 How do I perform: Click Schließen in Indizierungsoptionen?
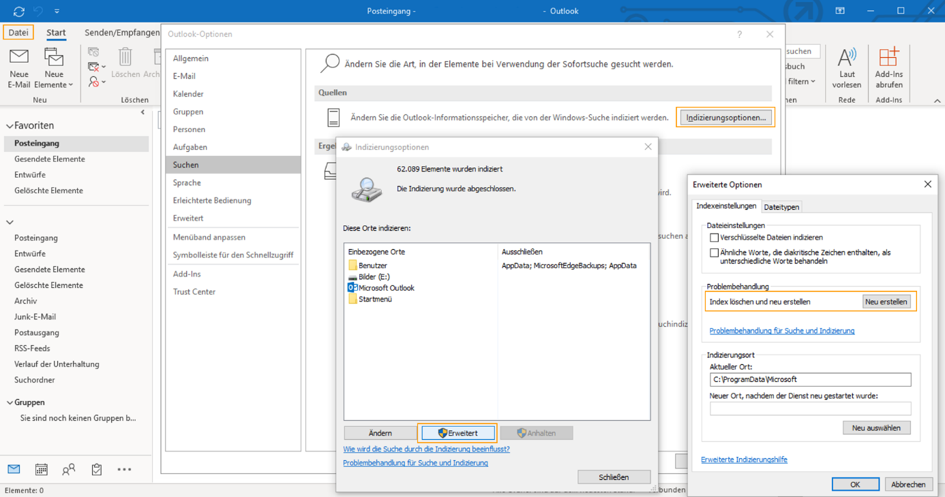(614, 477)
